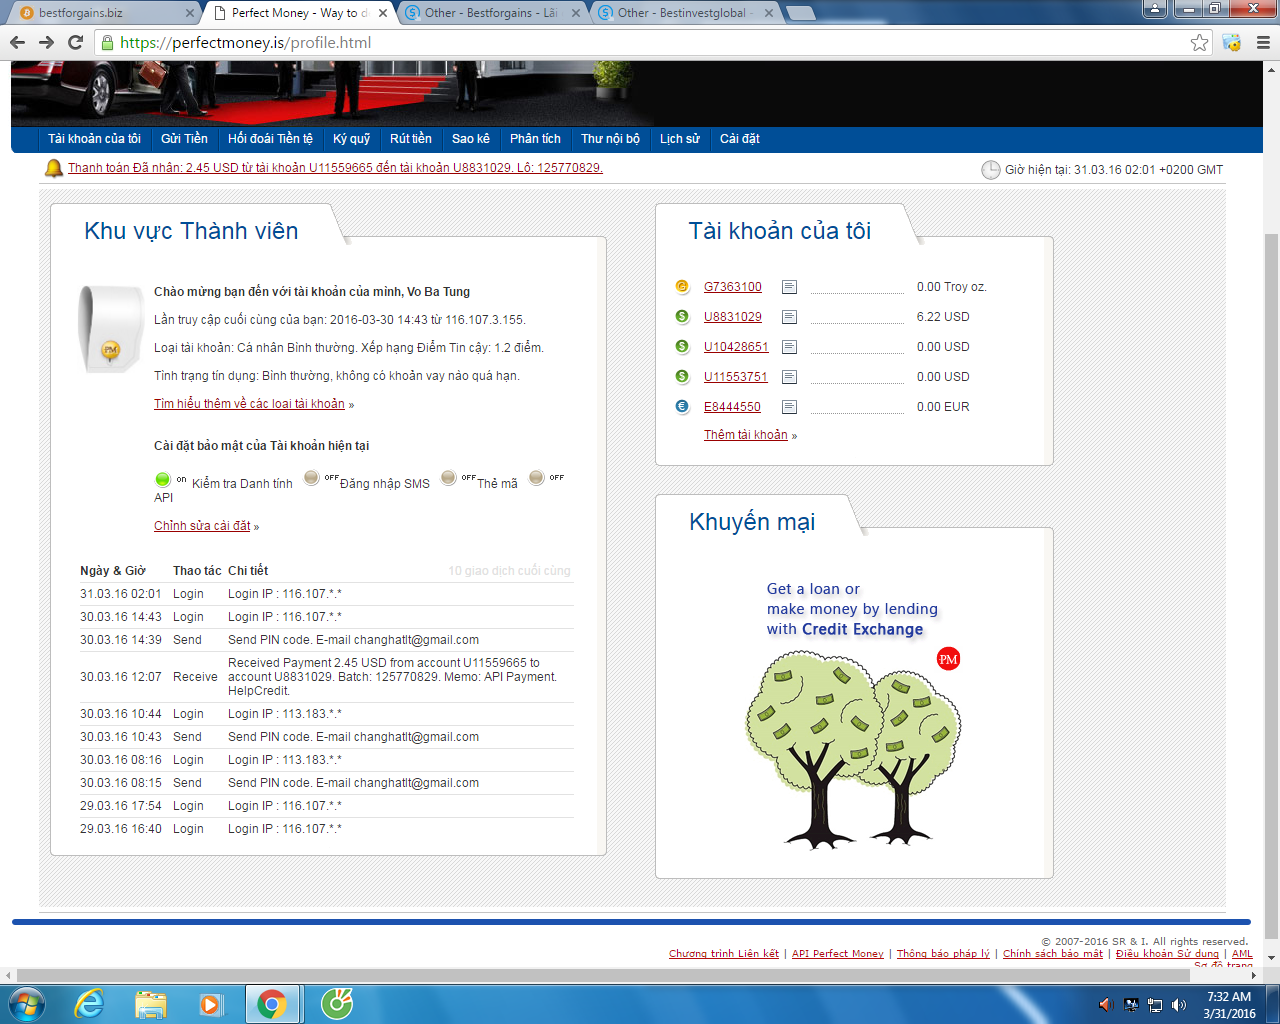1280x1024 pixels.
Task: Bookmark this page with the star icon
Action: (x=1199, y=42)
